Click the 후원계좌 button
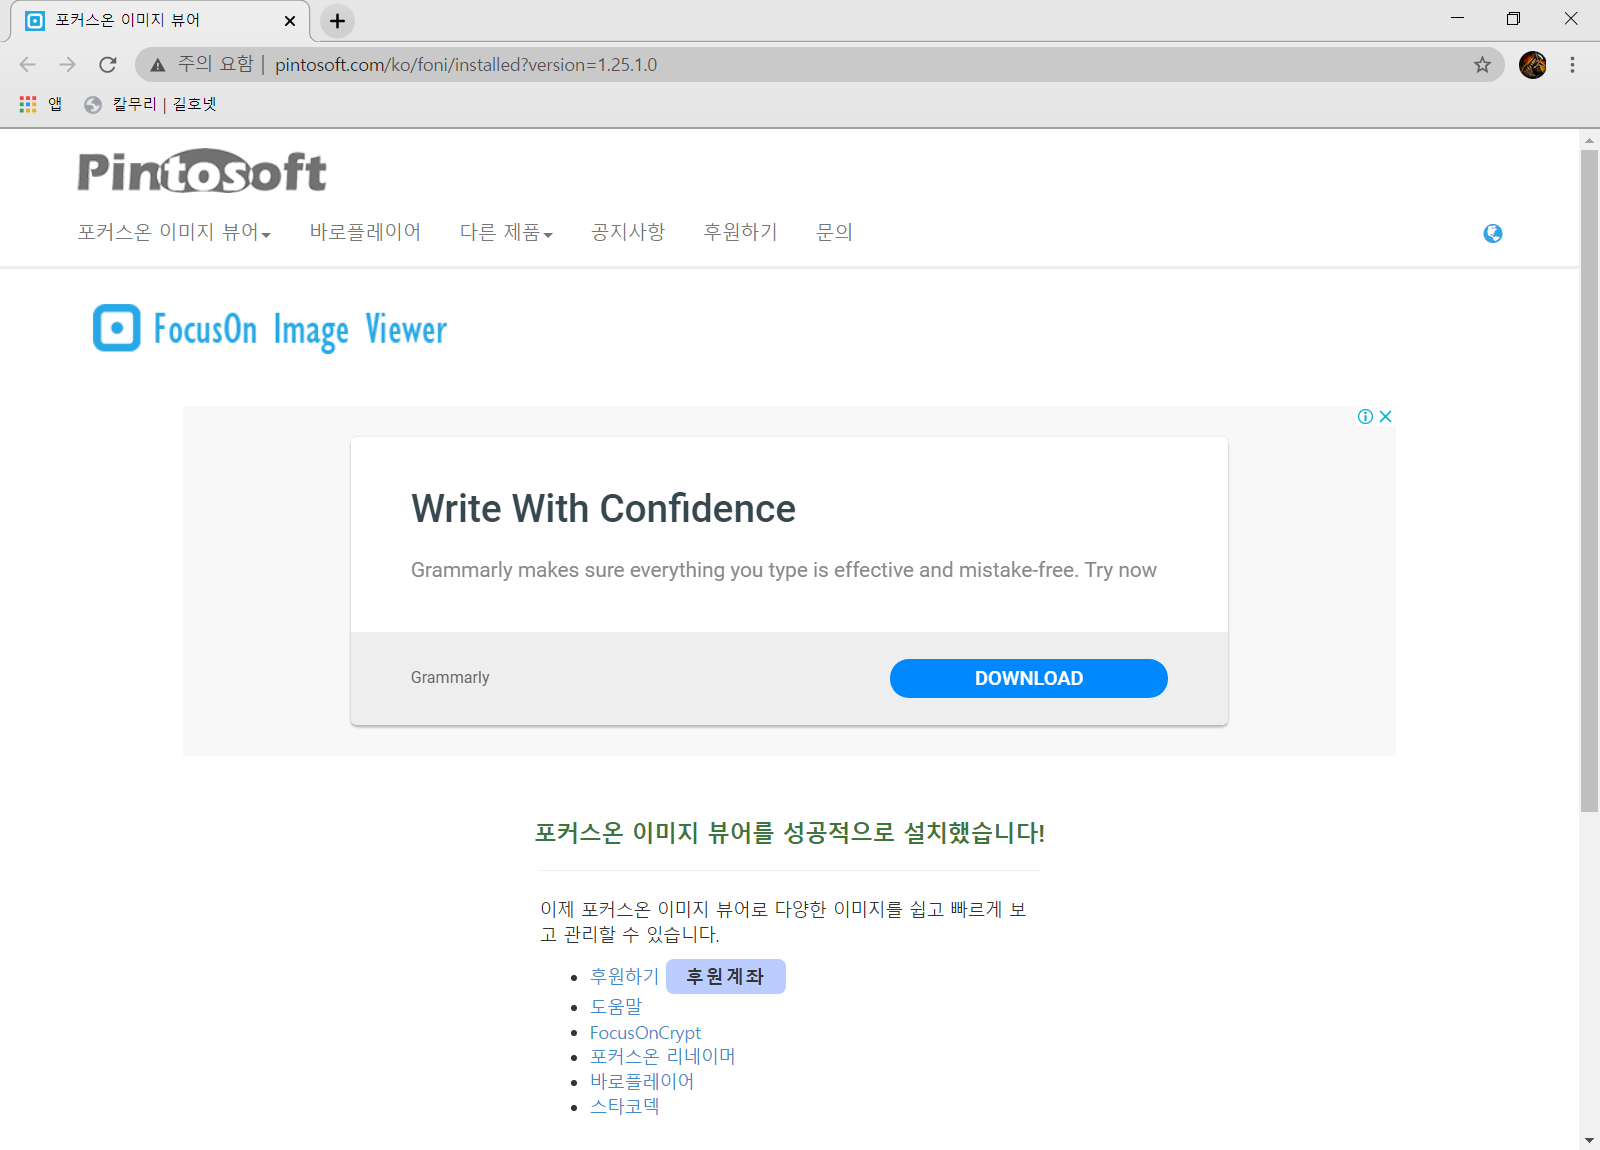Image resolution: width=1600 pixels, height=1150 pixels. (725, 976)
